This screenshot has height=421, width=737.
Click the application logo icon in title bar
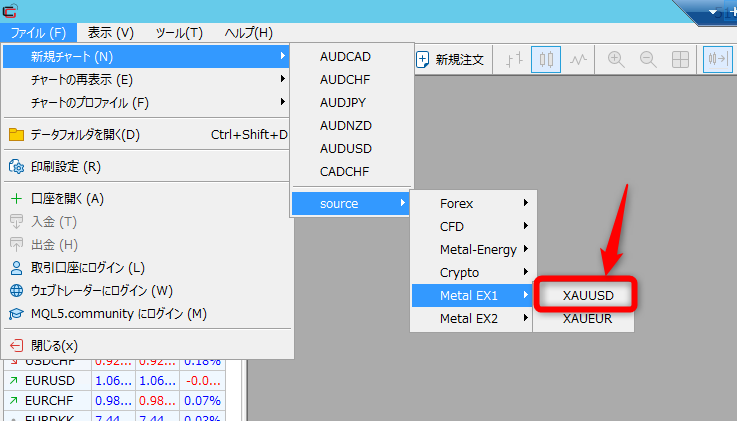10,10
